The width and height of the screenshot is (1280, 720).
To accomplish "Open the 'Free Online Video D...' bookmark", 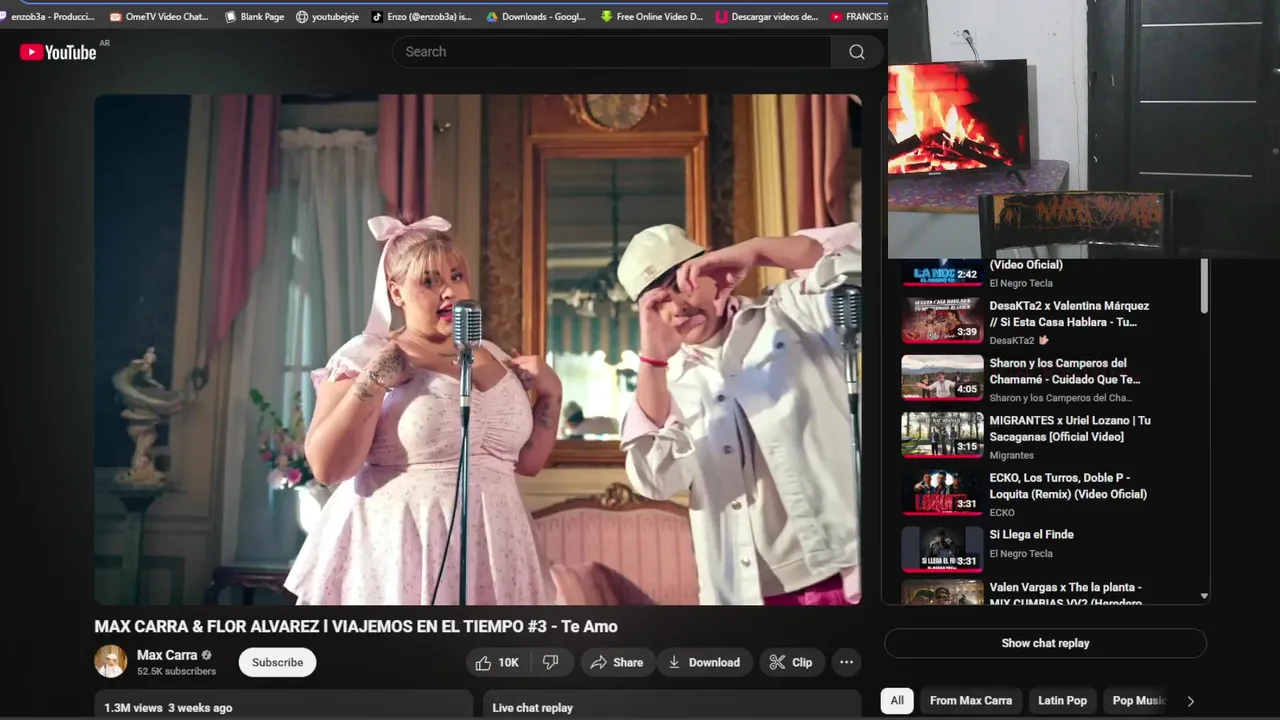I will tap(652, 16).
